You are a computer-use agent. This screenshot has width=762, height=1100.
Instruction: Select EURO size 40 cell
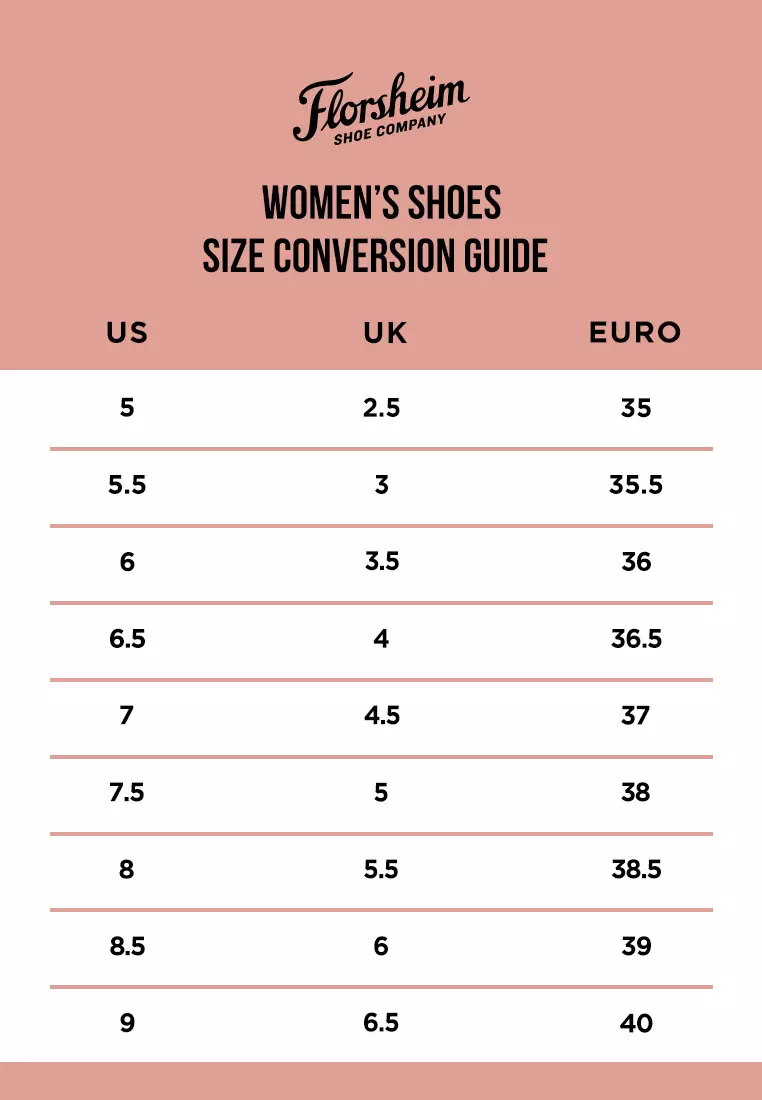coord(636,1023)
